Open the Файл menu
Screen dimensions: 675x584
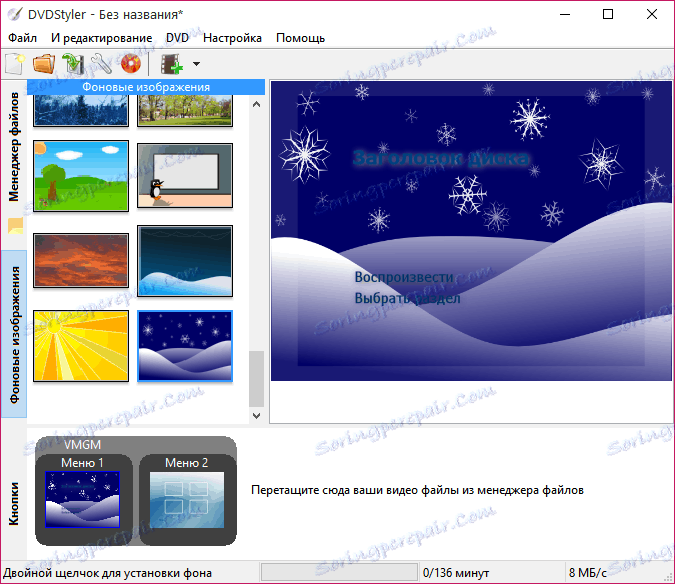[x=22, y=38]
